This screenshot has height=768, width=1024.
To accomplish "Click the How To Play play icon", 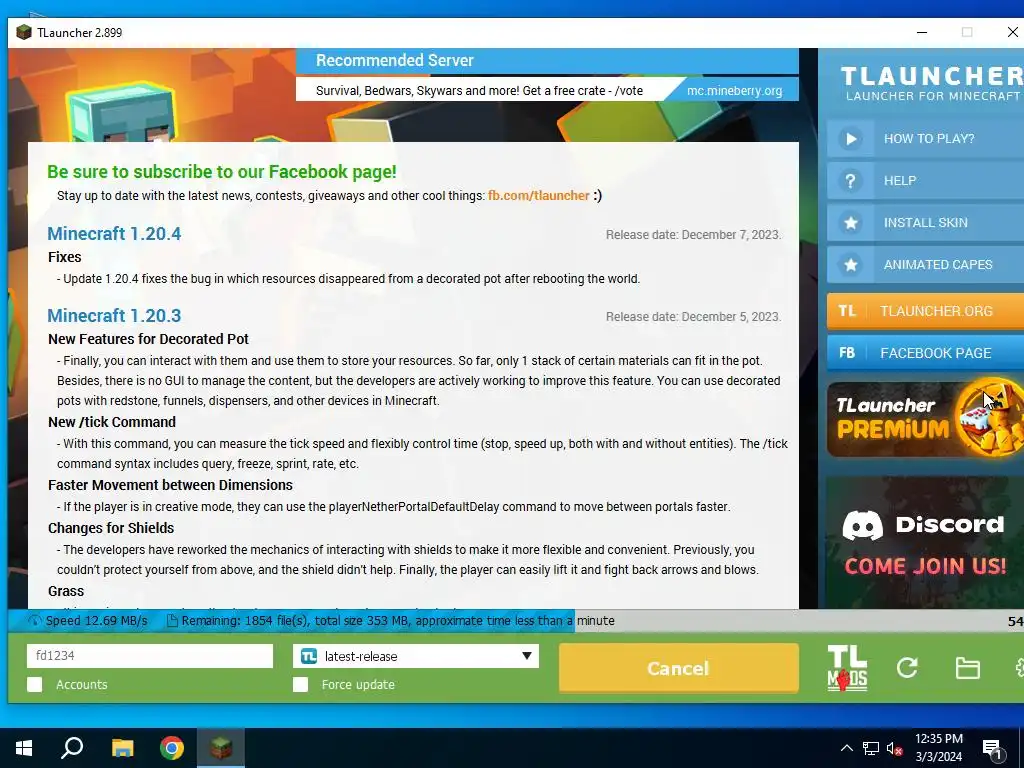I will click(850, 138).
